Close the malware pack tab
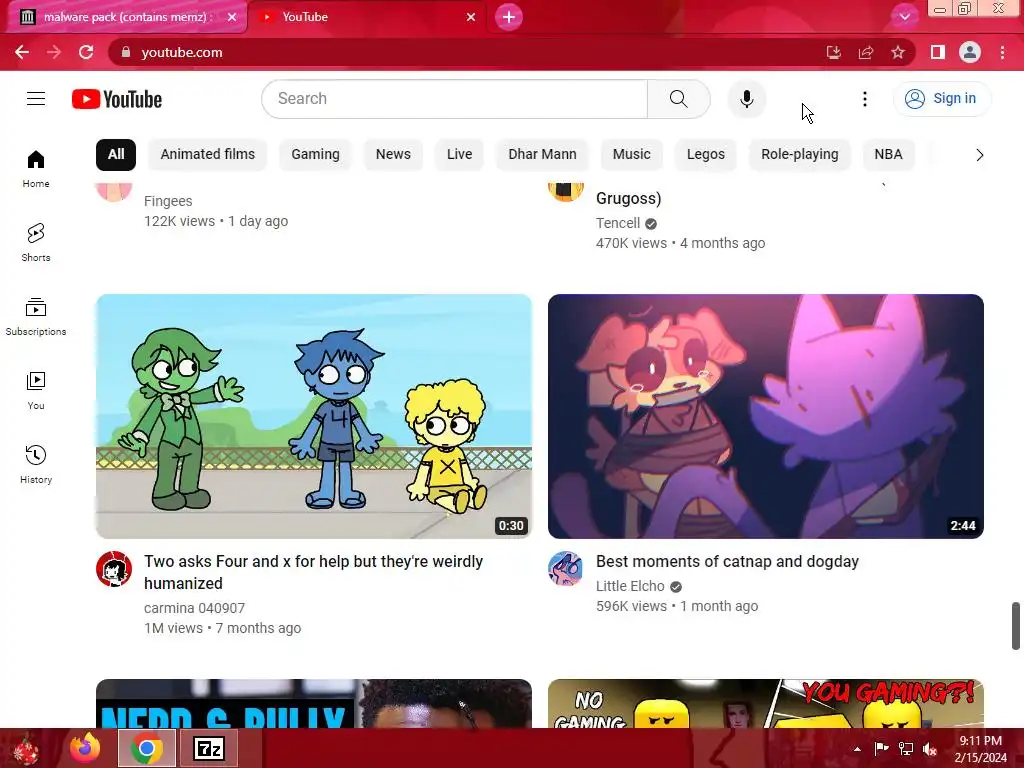The image size is (1024, 768). click(x=232, y=17)
